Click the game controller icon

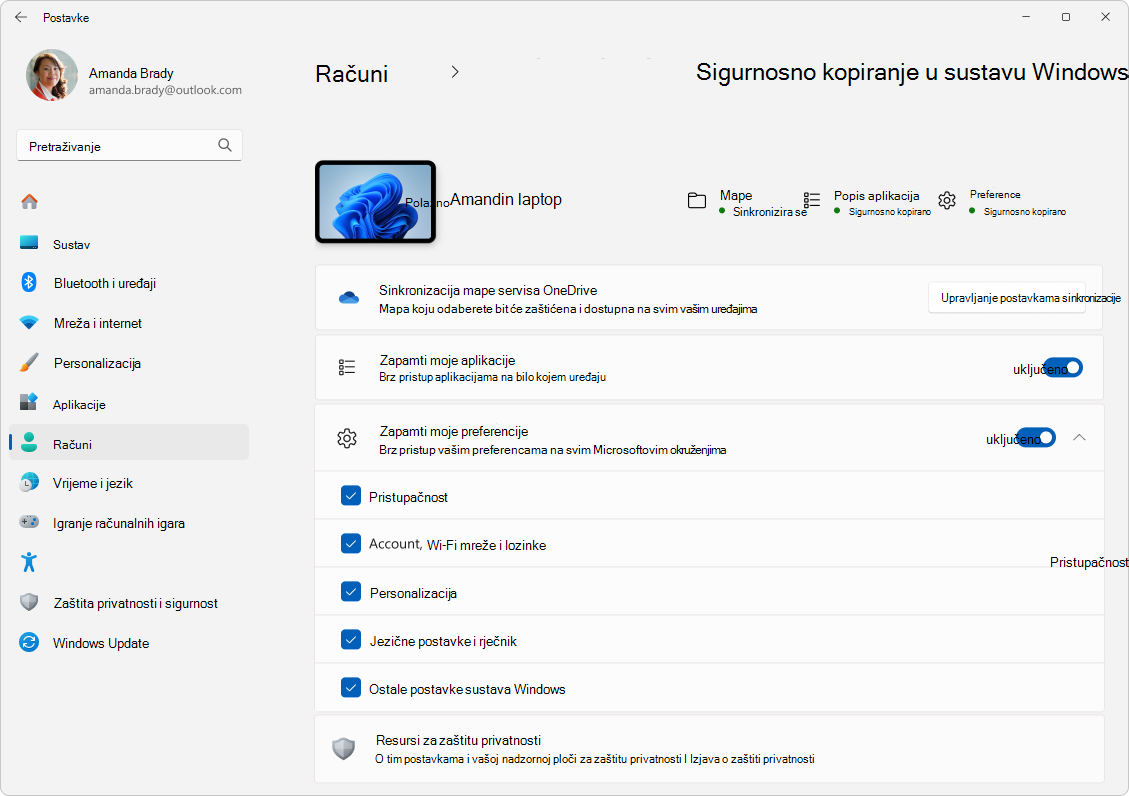(29, 522)
